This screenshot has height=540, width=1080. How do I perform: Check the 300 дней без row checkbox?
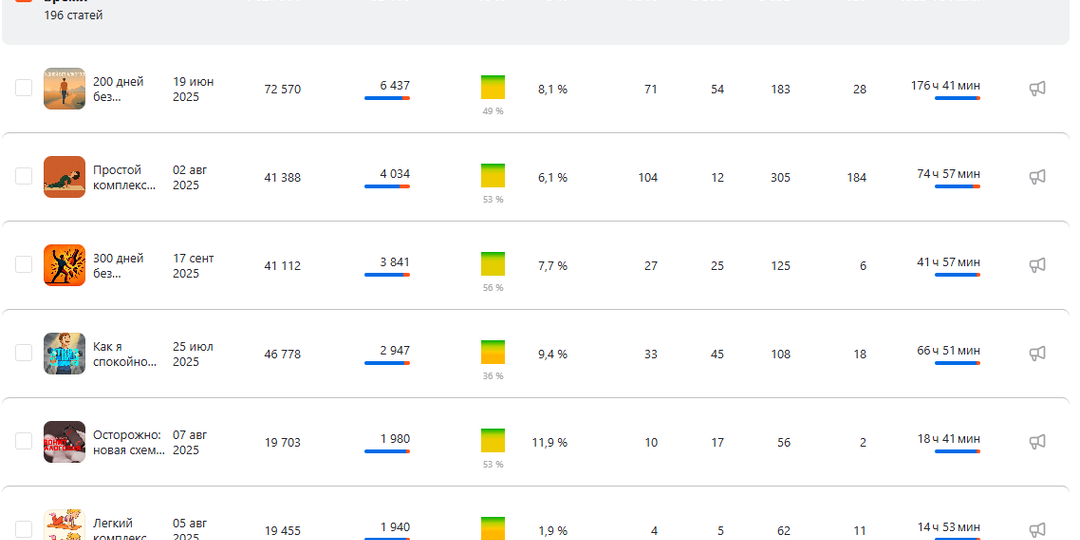pyautogui.click(x=23, y=264)
